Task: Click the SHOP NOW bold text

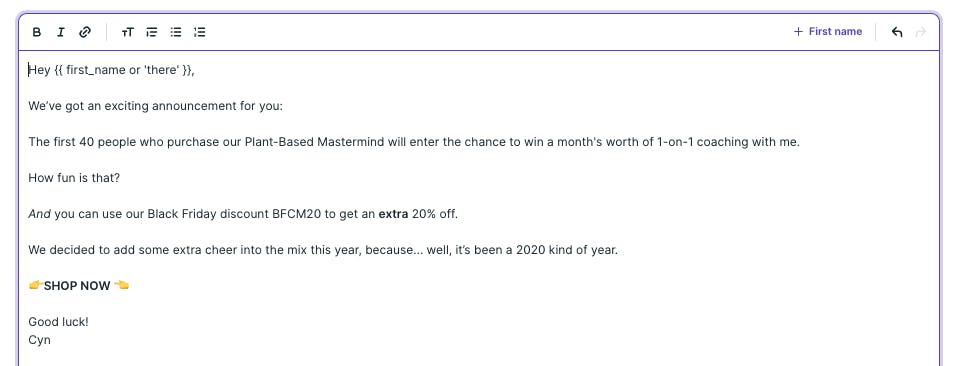Action: tap(77, 286)
